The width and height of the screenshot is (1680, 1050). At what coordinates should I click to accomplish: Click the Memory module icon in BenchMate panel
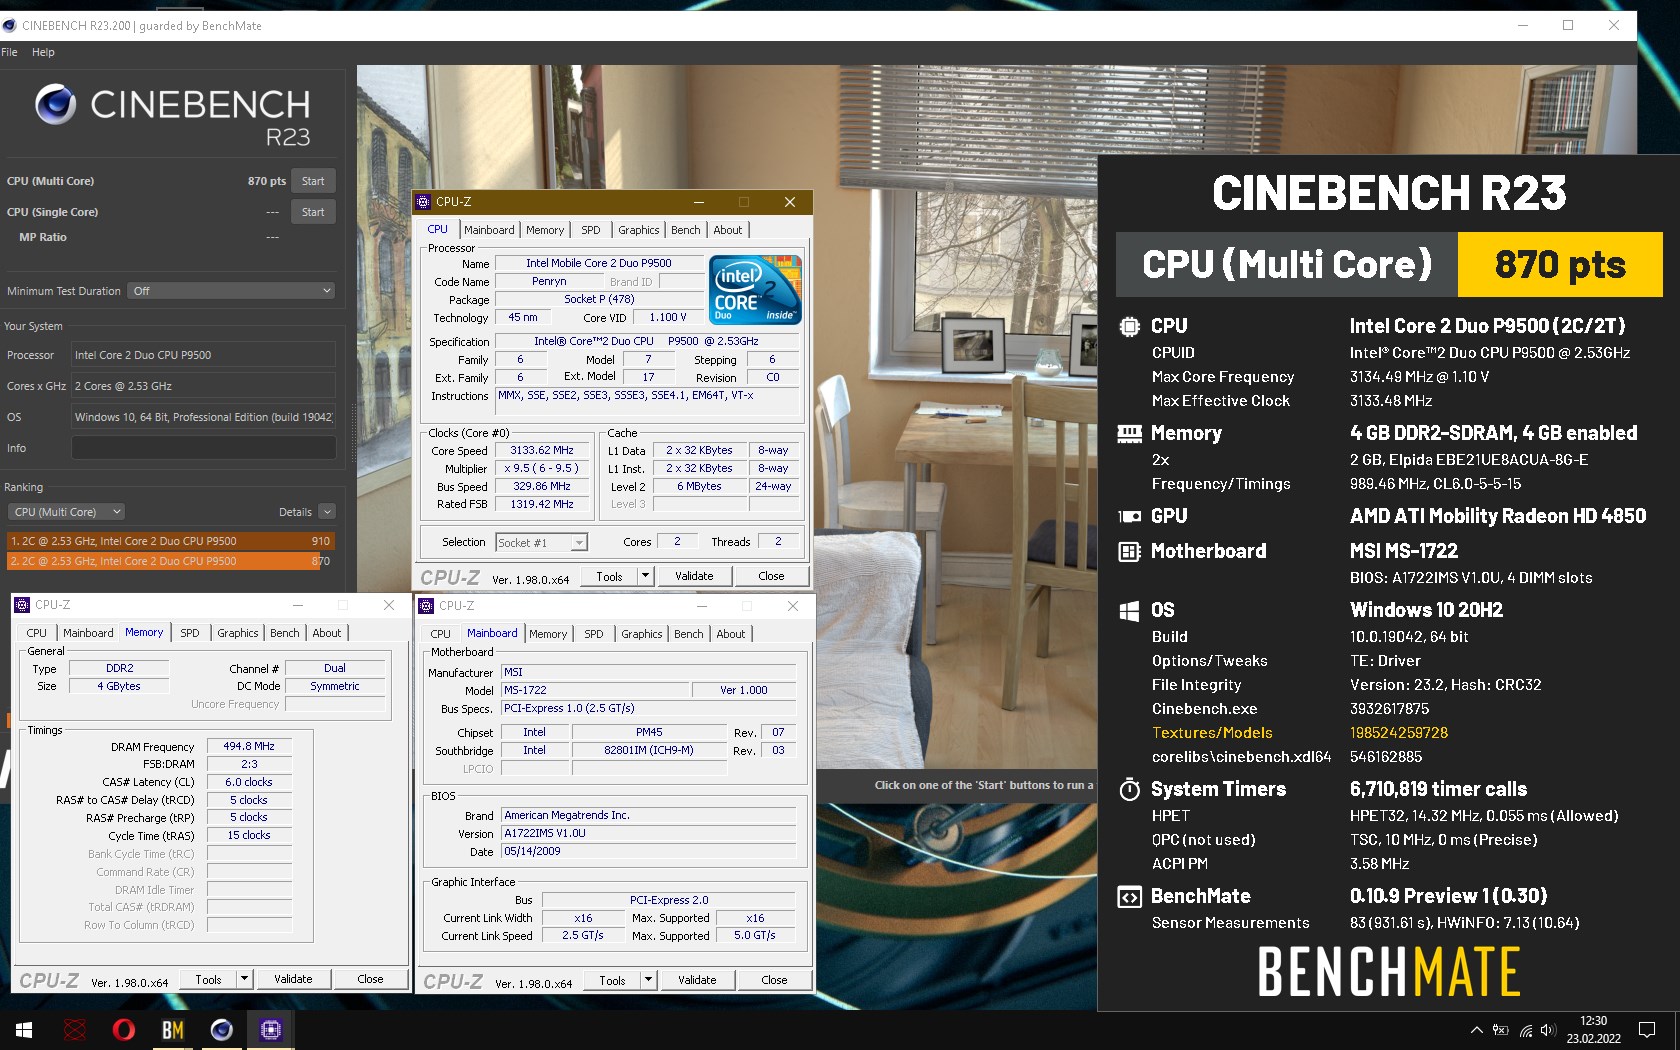pos(1129,433)
